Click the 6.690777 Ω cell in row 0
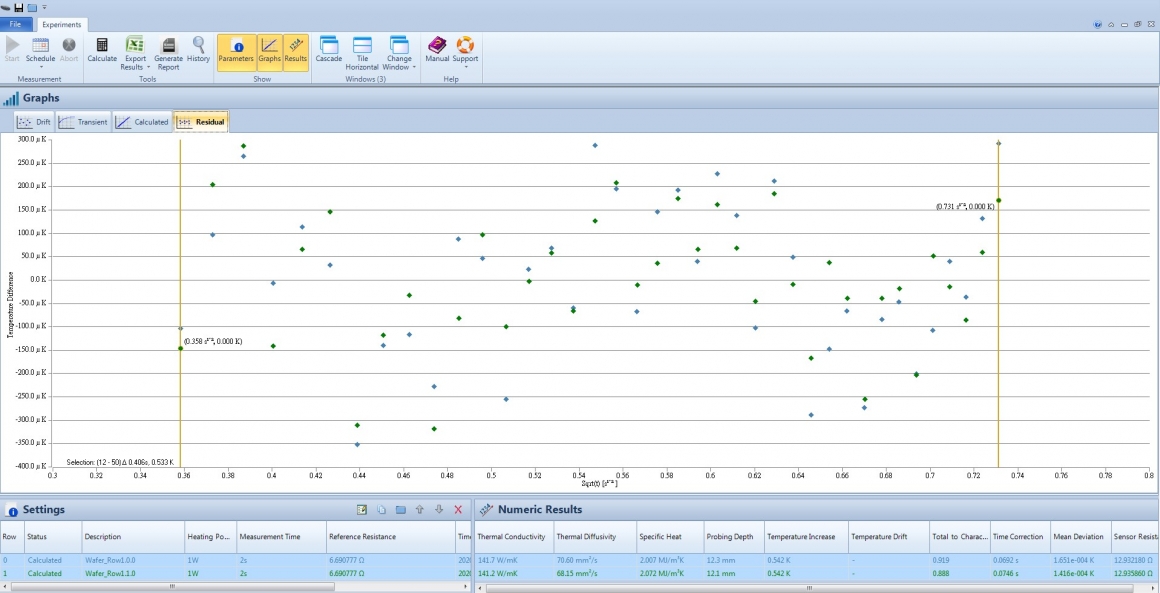The height and width of the screenshot is (593, 1160). (391, 560)
